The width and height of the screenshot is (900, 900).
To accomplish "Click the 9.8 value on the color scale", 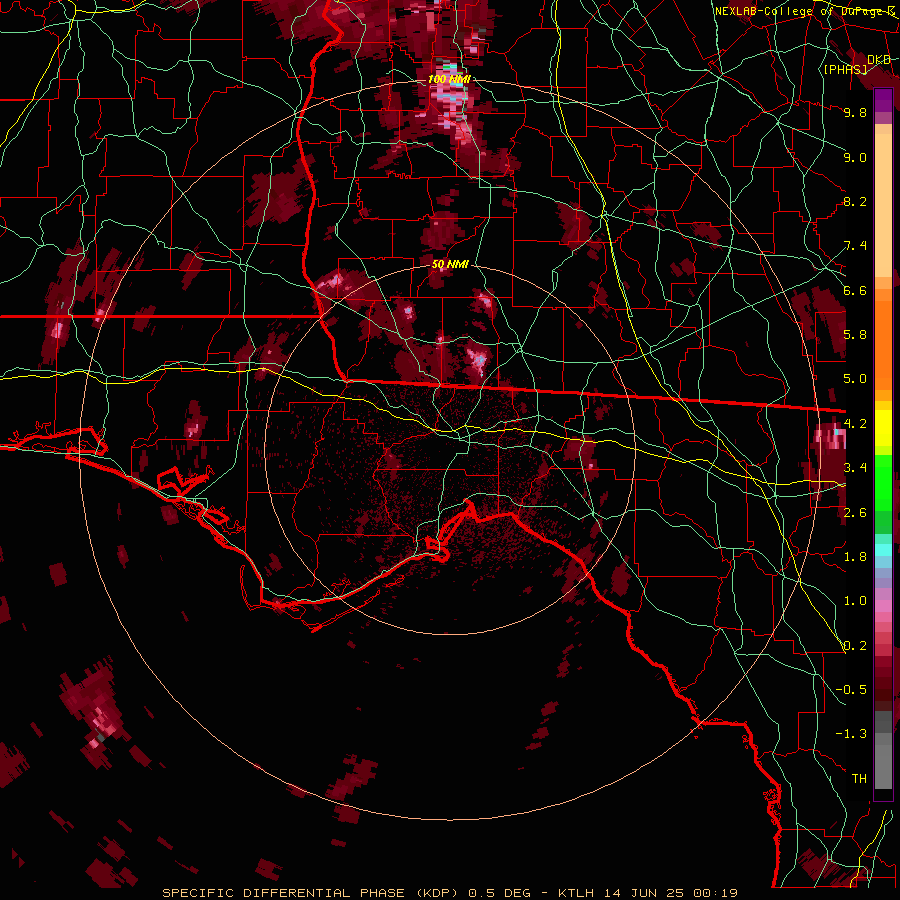I will (855, 112).
